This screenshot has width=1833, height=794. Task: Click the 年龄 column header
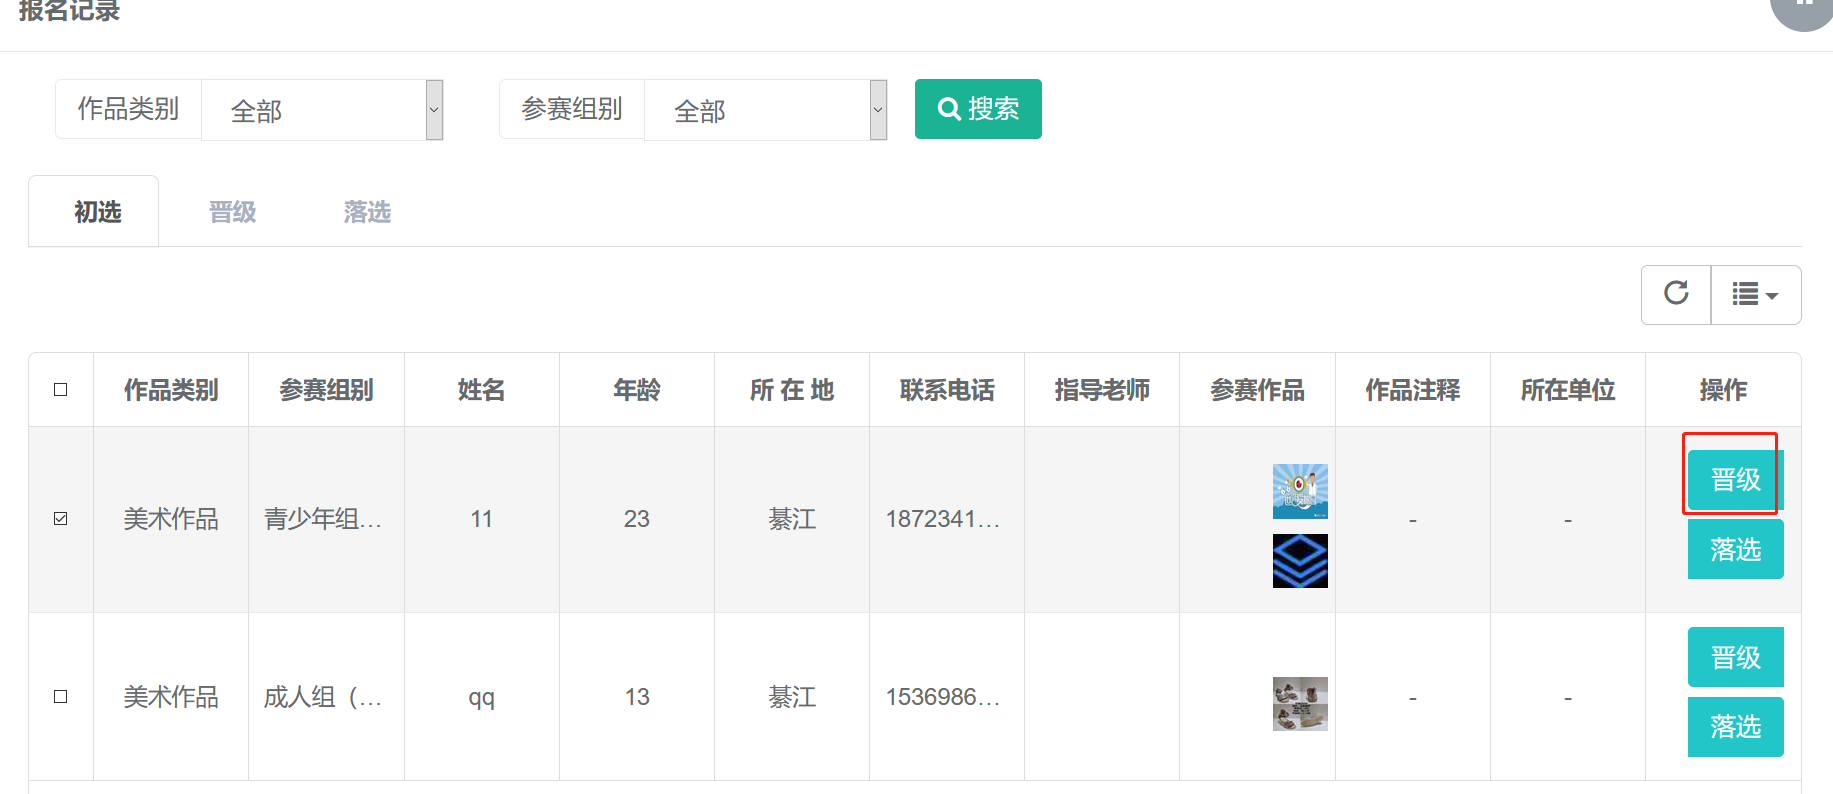(636, 390)
